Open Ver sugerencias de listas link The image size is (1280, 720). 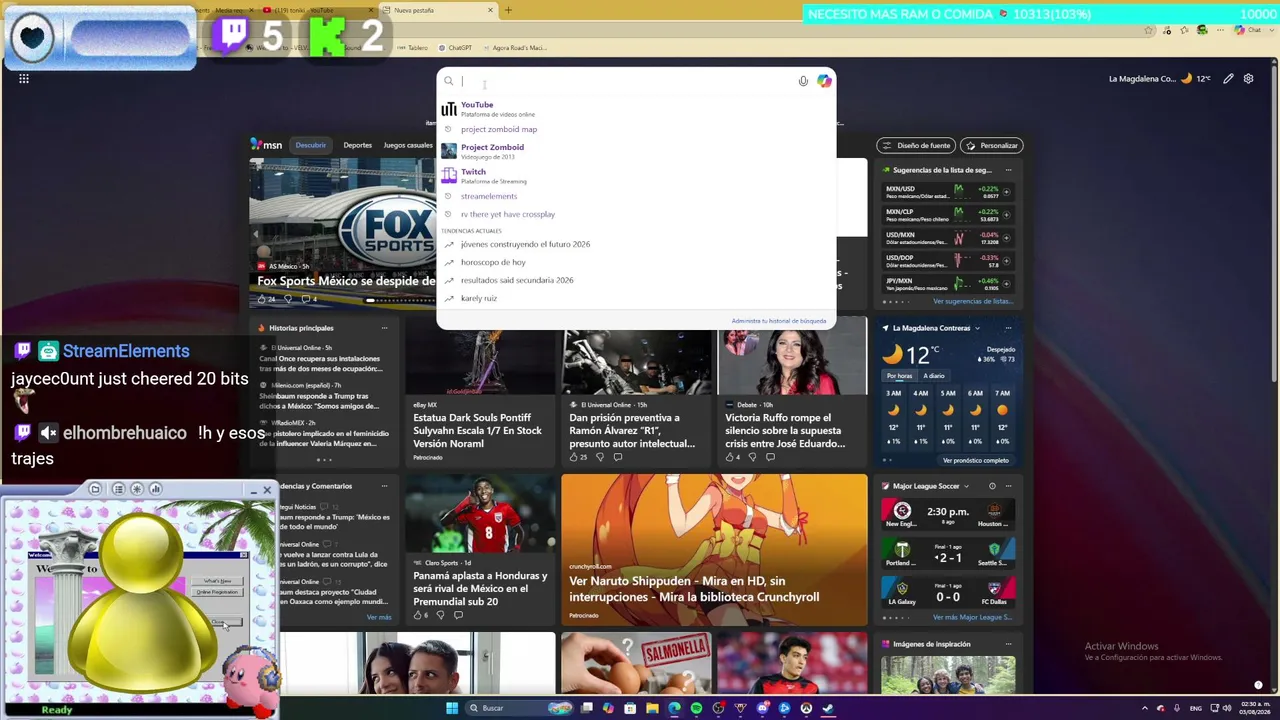tap(973, 301)
